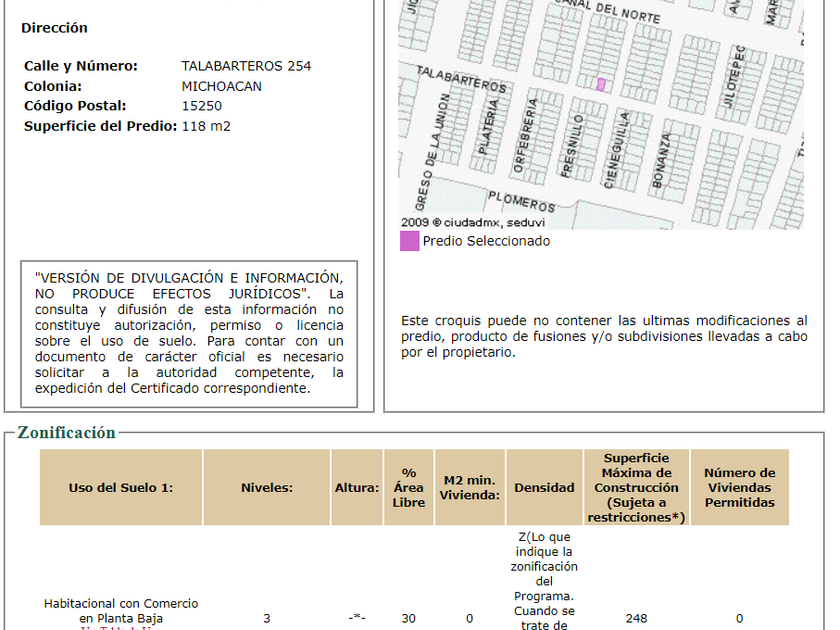Click the Densidad column header

[x=544, y=487]
